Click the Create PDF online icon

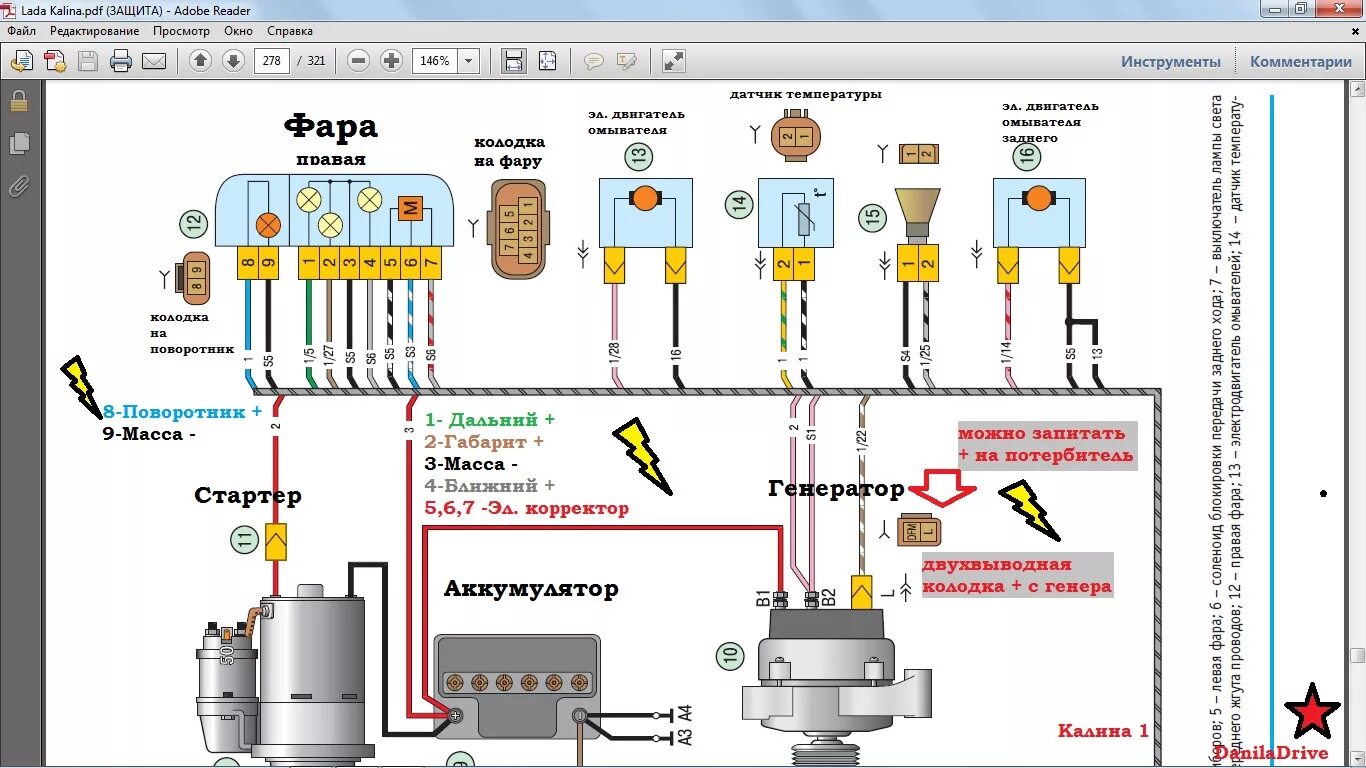click(55, 61)
